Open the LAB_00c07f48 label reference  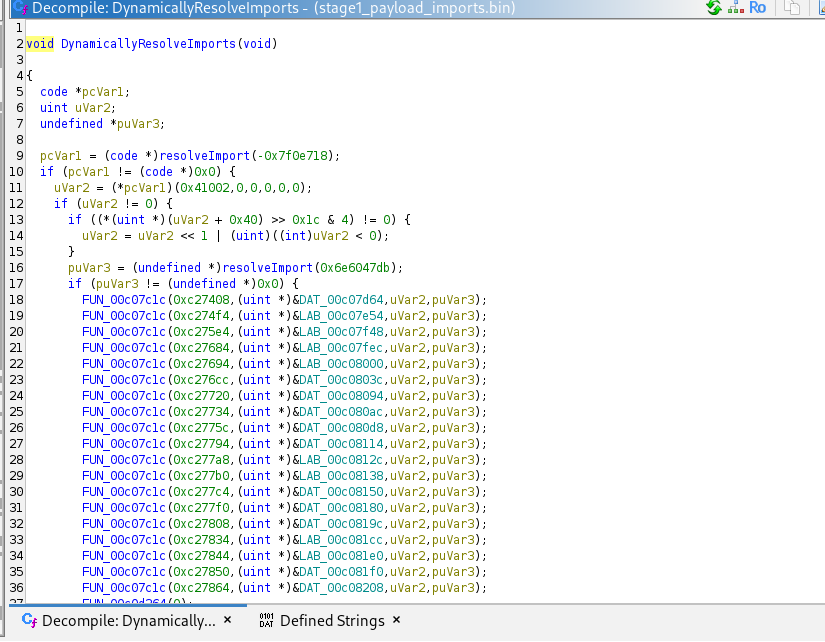pyautogui.click(x=341, y=332)
